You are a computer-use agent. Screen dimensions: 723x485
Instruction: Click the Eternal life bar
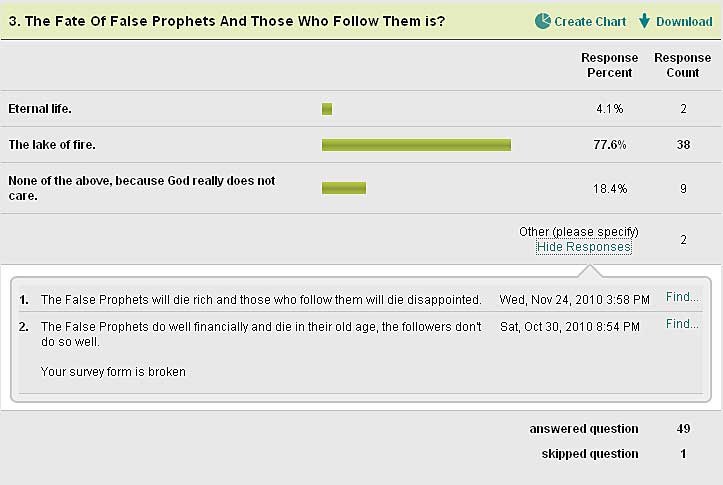327,109
